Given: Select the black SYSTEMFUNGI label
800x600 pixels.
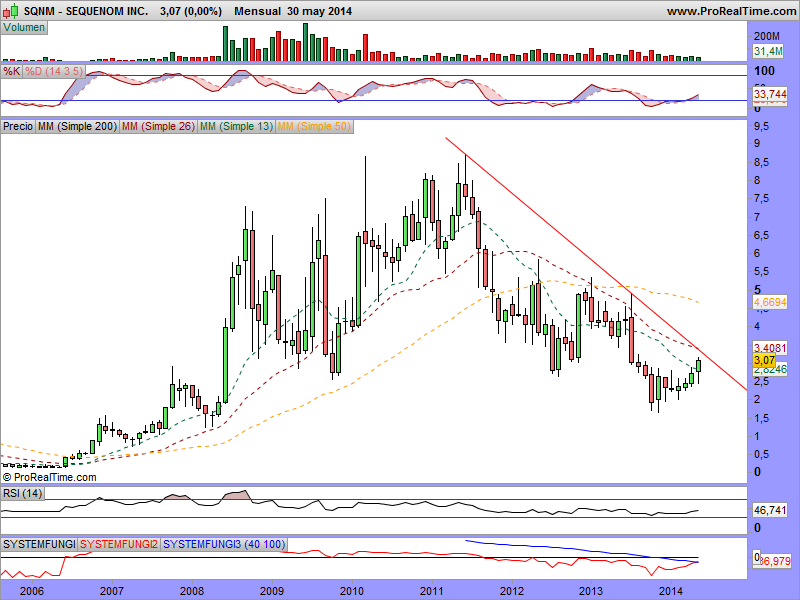Looking at the screenshot, I should pos(39,544).
